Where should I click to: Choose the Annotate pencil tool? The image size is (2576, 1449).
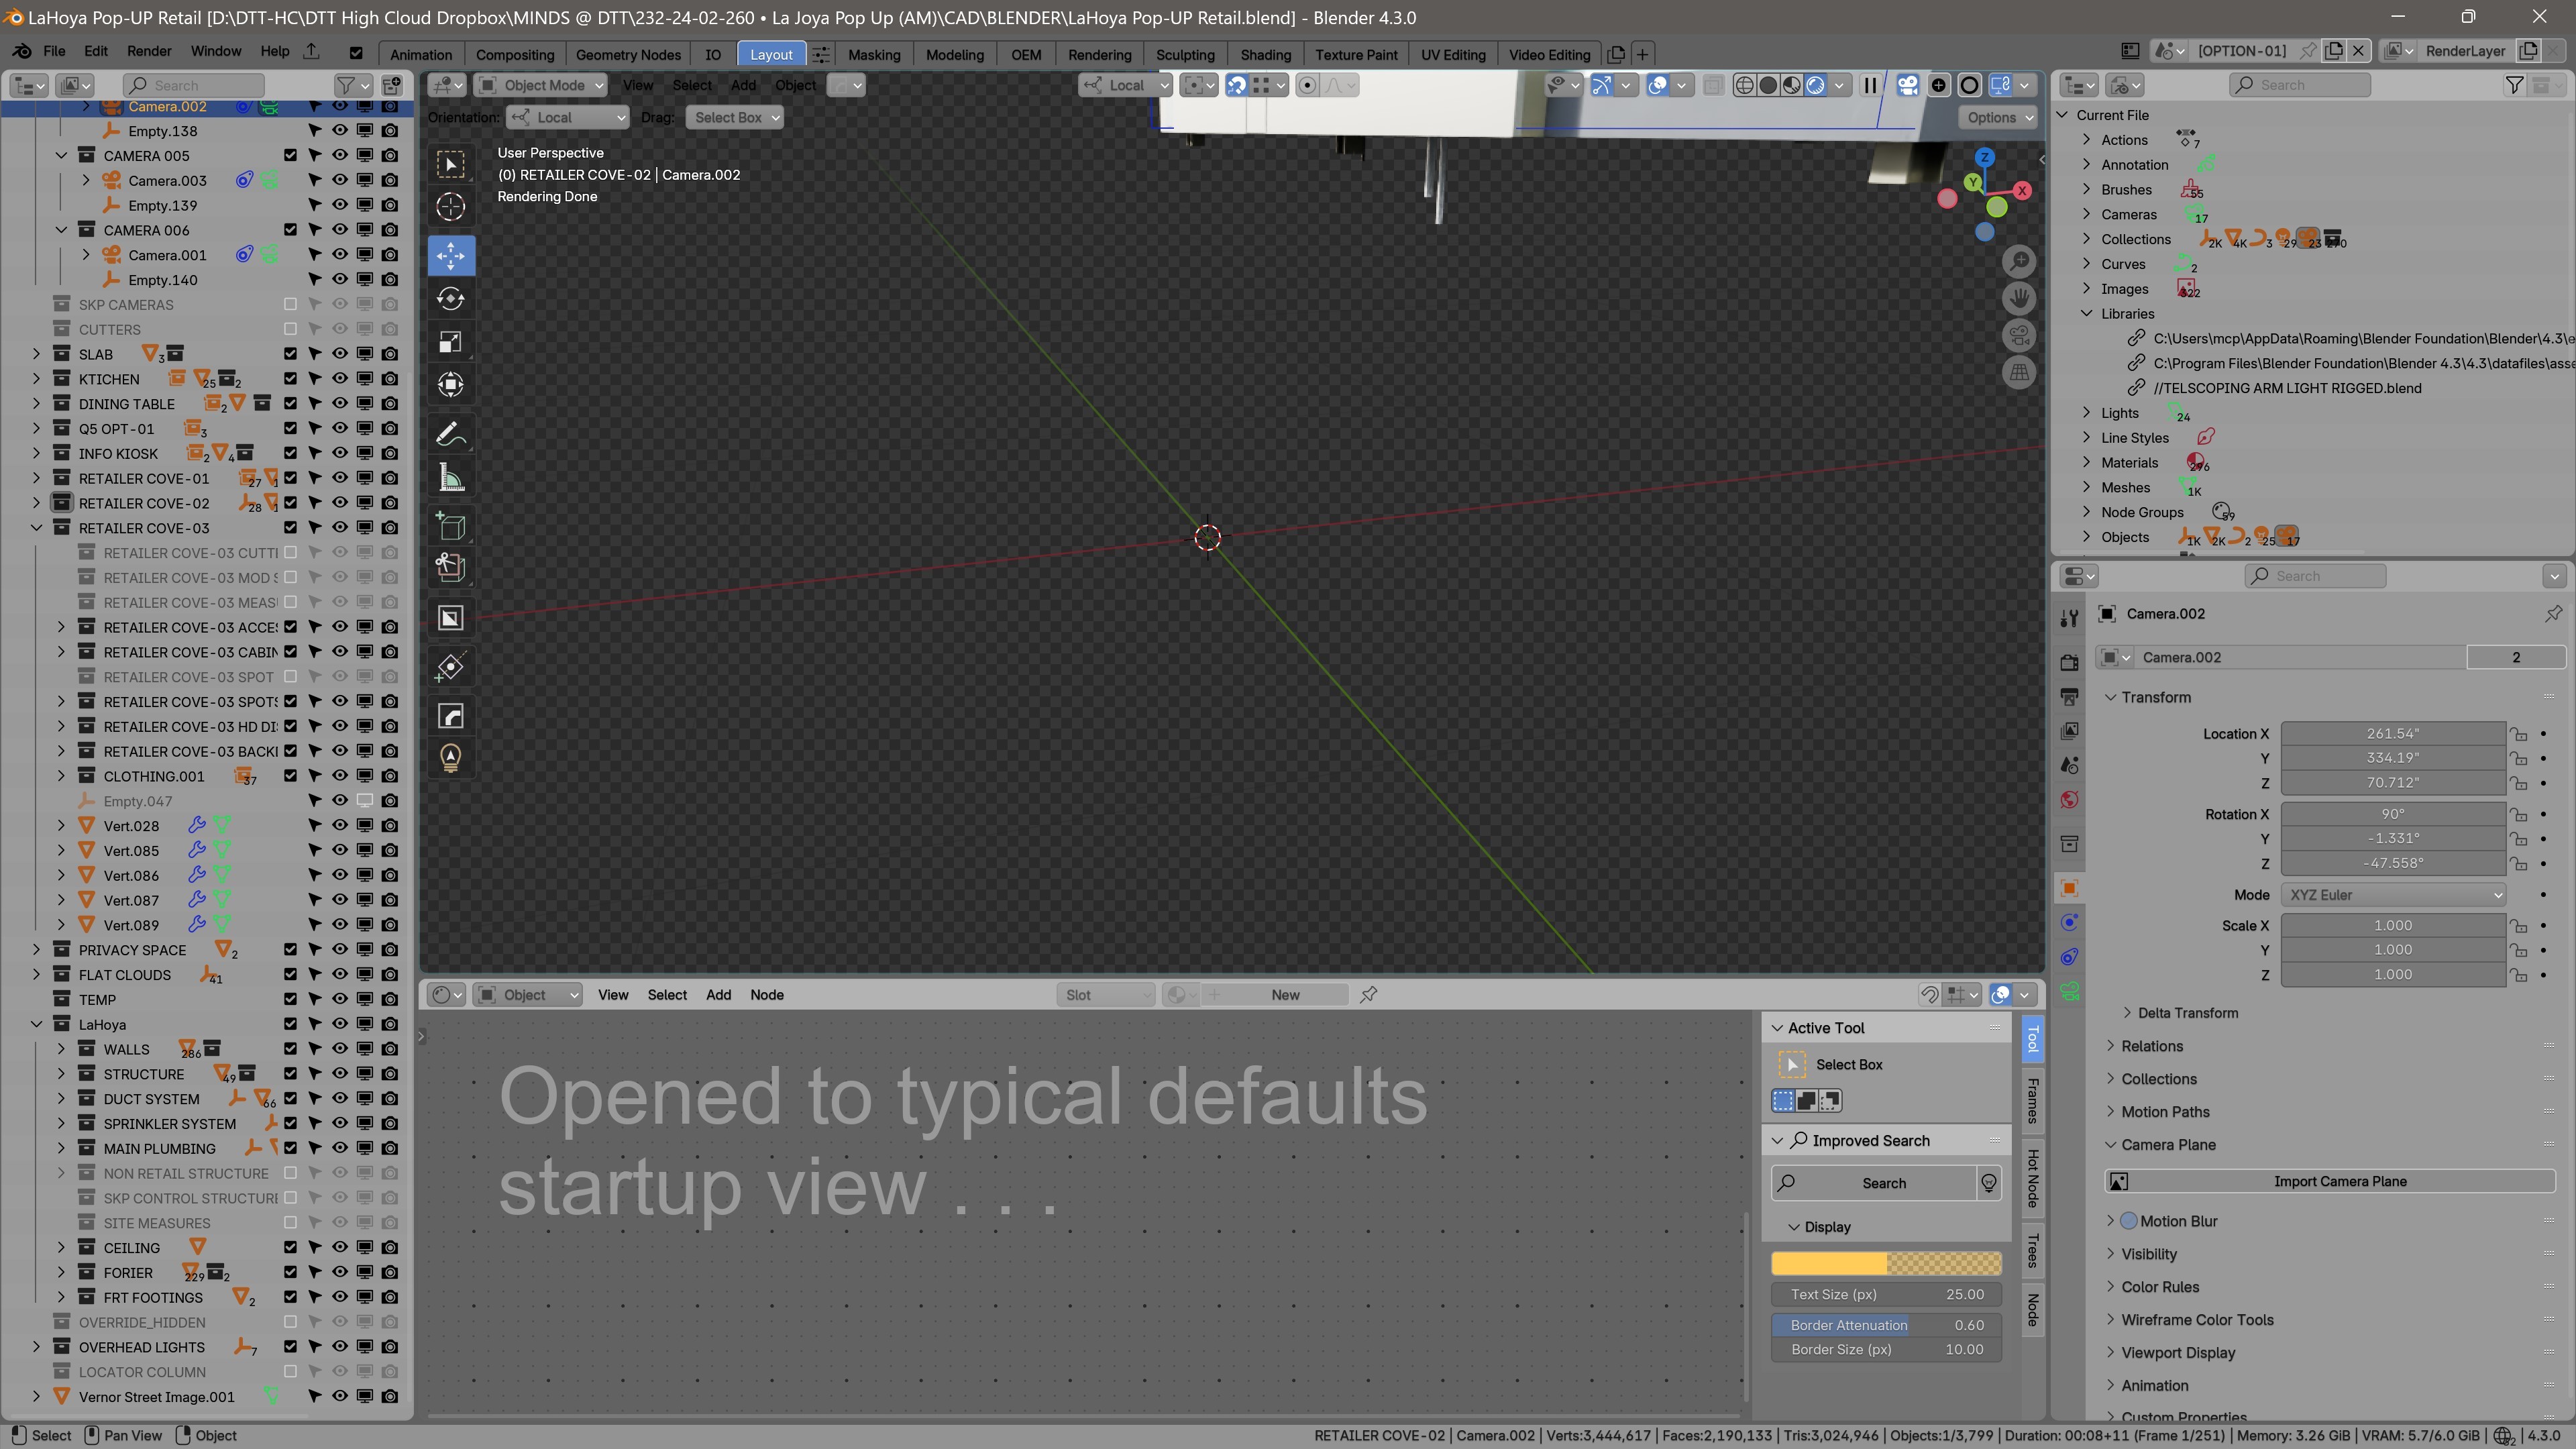pos(451,434)
